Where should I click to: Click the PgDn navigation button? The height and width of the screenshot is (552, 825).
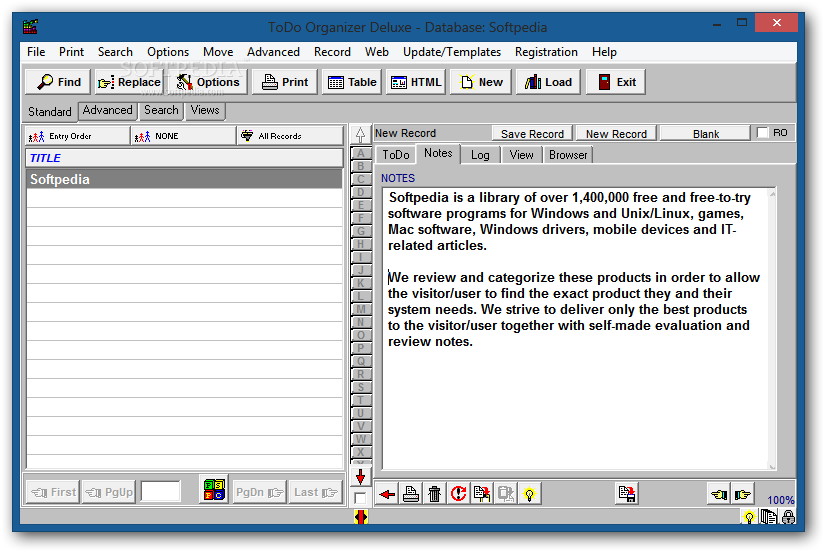[259, 493]
